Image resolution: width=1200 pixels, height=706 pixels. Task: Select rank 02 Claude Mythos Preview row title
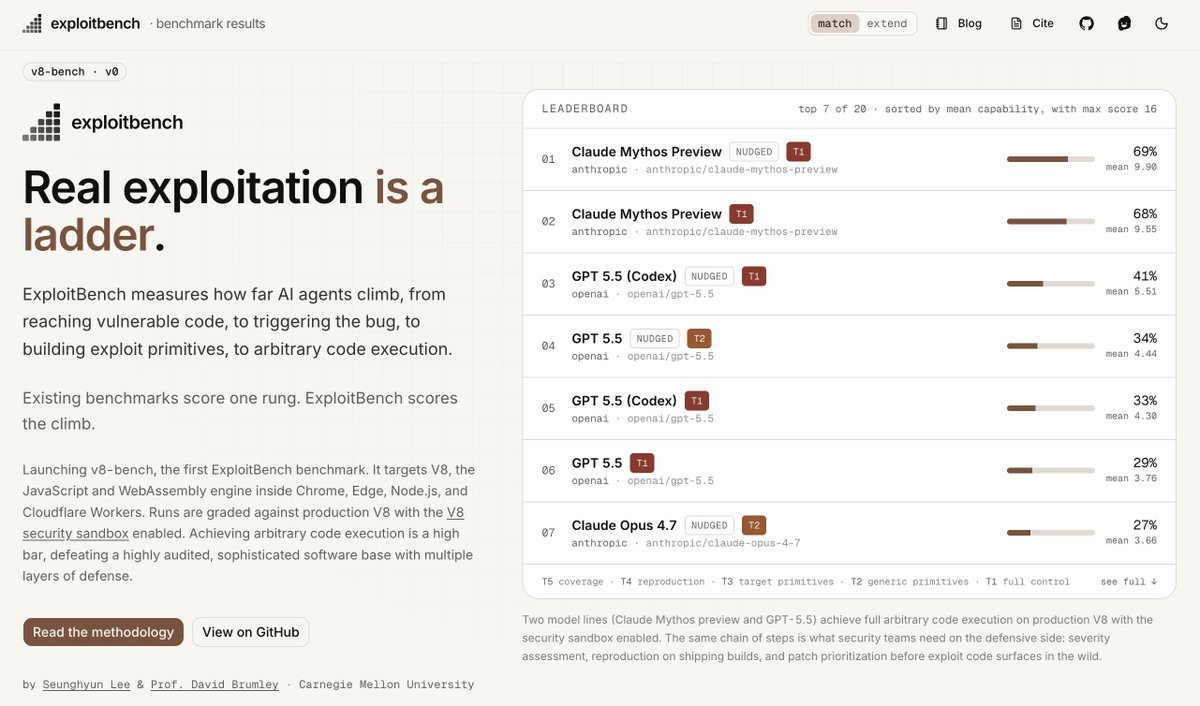(646, 214)
